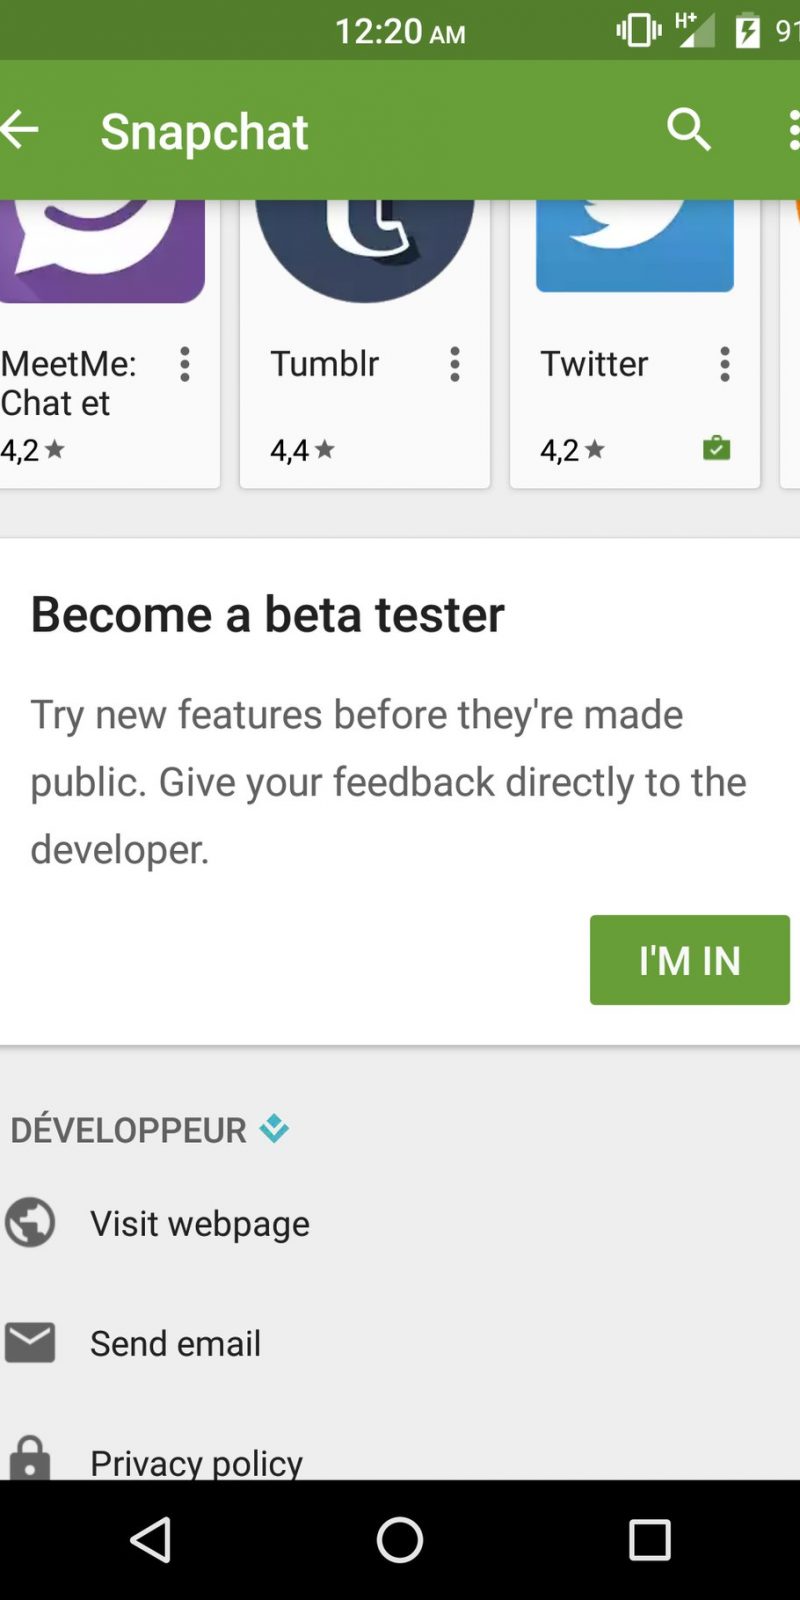
Task: Open Tumblr card options menu
Action: 455,364
